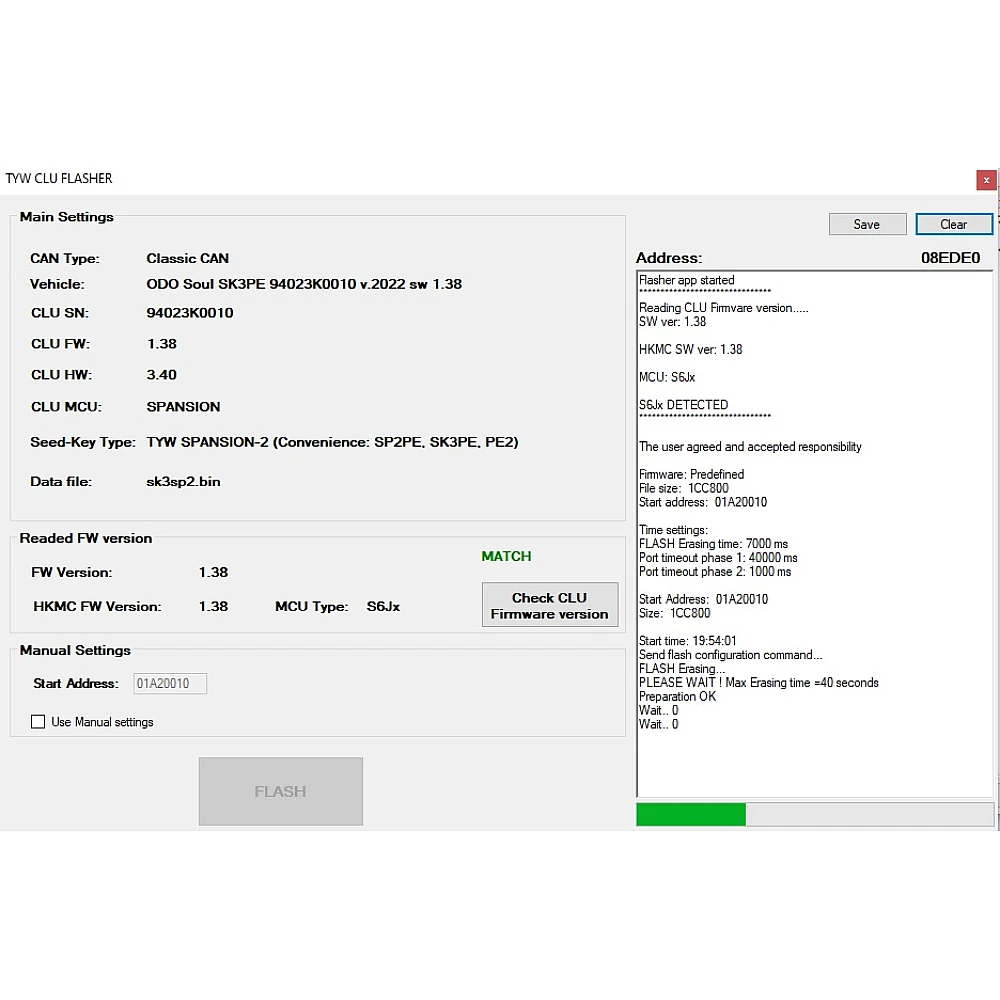Clear the log output

[953, 224]
